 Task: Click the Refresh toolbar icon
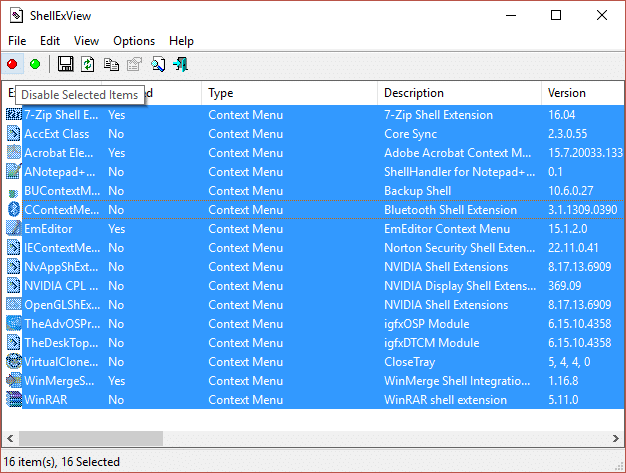[88, 64]
